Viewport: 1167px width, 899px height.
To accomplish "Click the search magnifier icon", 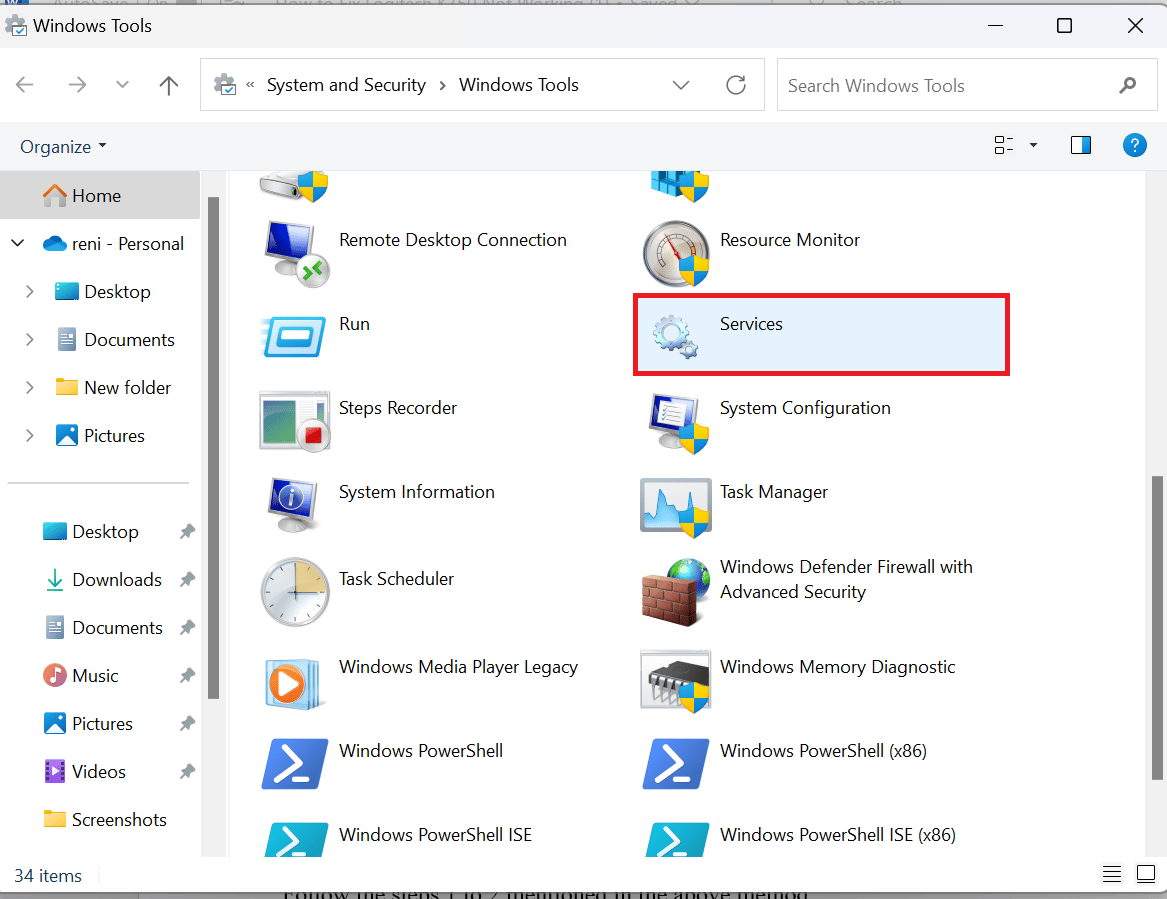I will pyautogui.click(x=1128, y=86).
